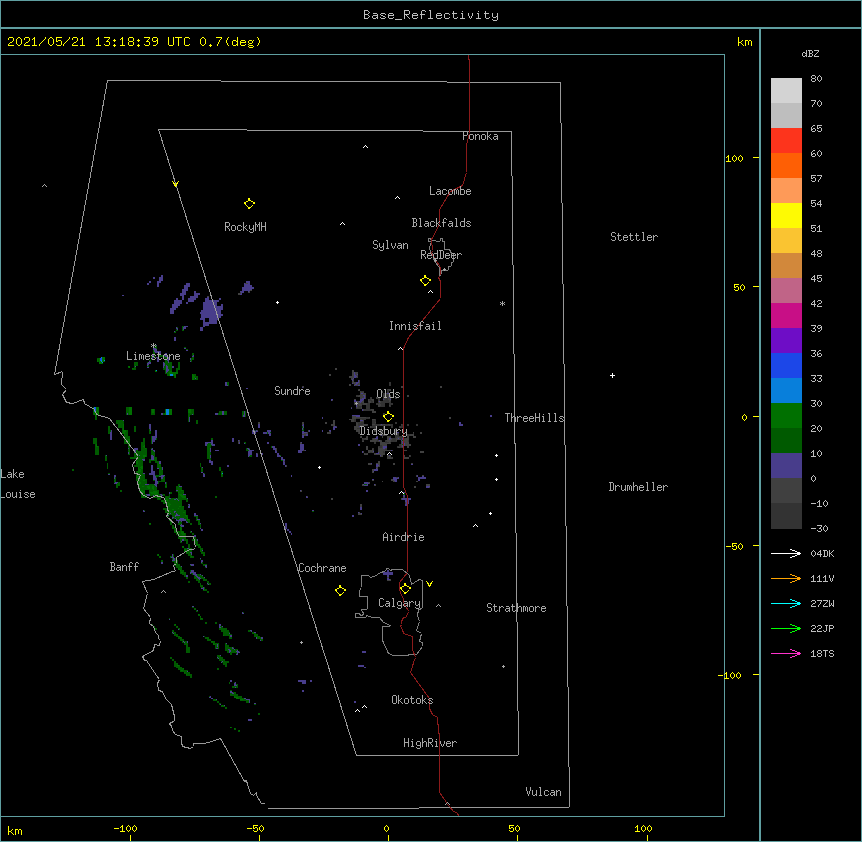Pick the bright green 20-30 dBZ swatch
This screenshot has width=862, height=842.
tap(786, 416)
